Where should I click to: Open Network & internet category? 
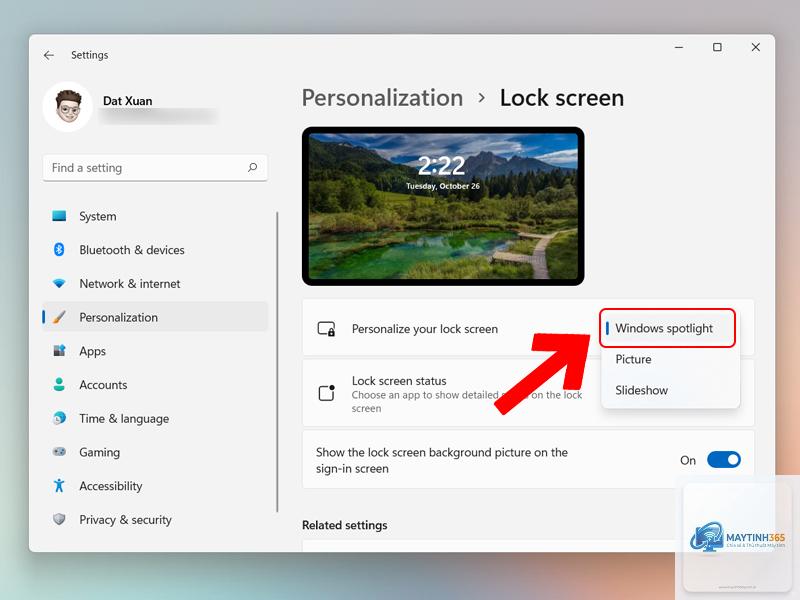[155, 283]
